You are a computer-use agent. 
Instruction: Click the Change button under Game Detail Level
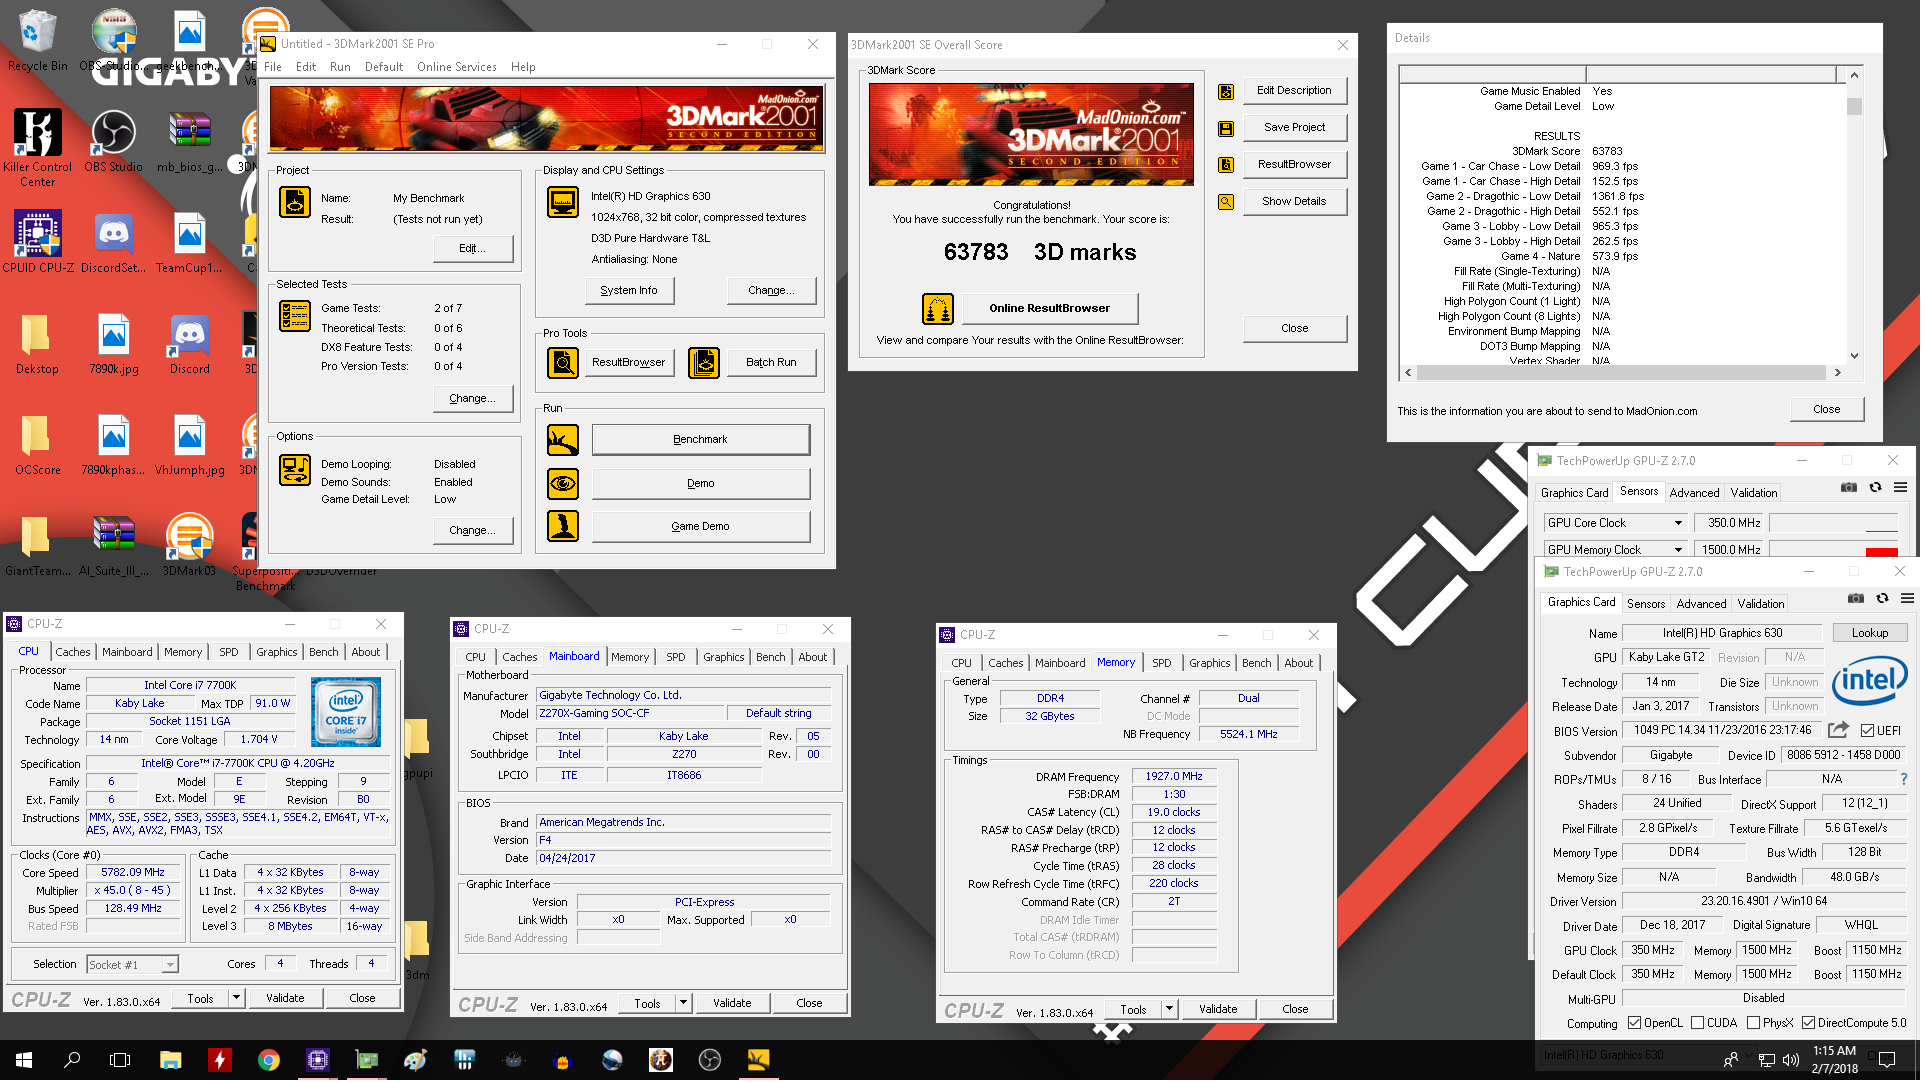click(x=476, y=532)
